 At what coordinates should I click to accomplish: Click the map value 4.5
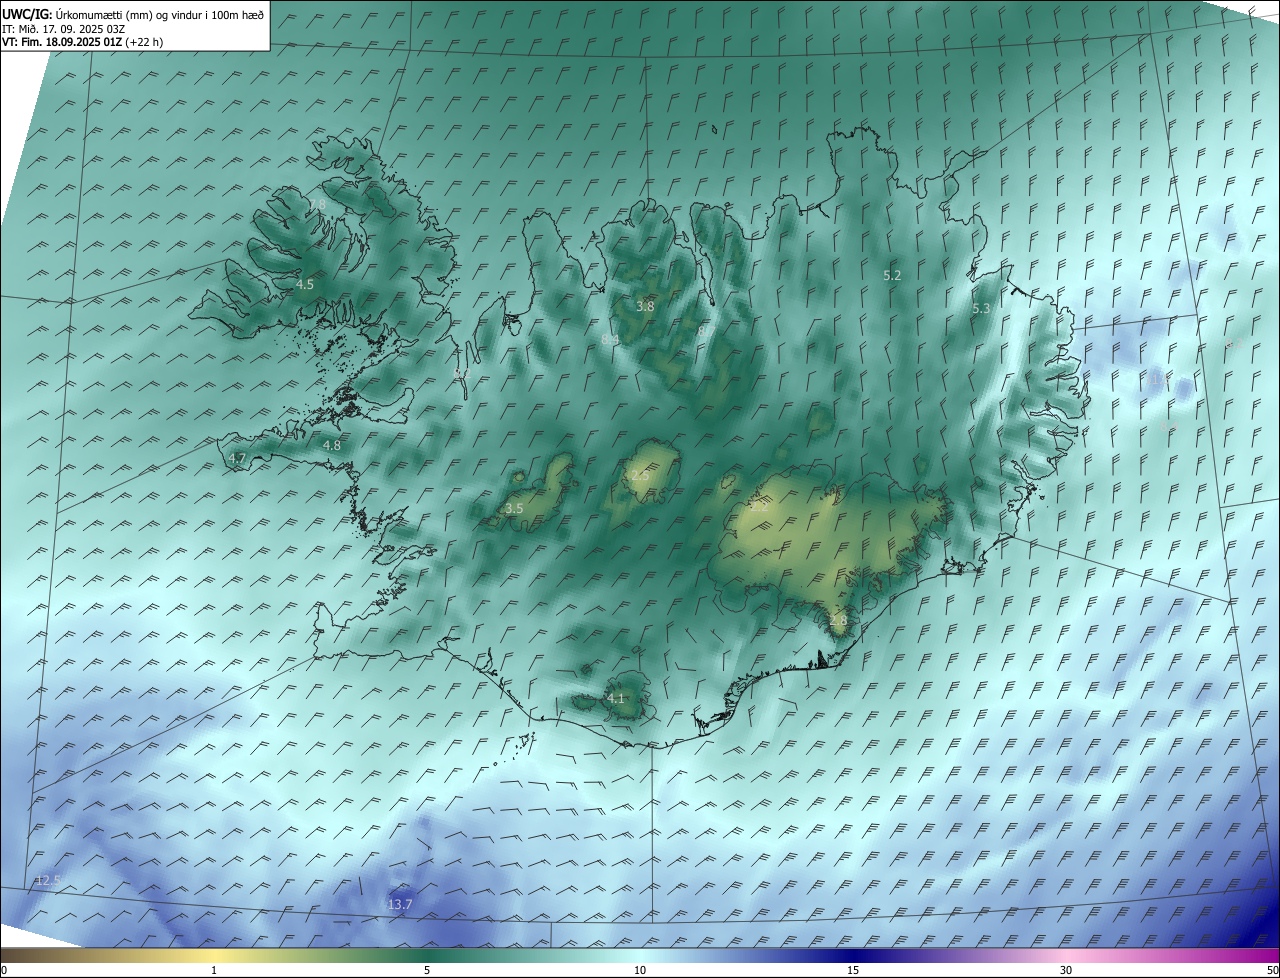[x=305, y=285]
